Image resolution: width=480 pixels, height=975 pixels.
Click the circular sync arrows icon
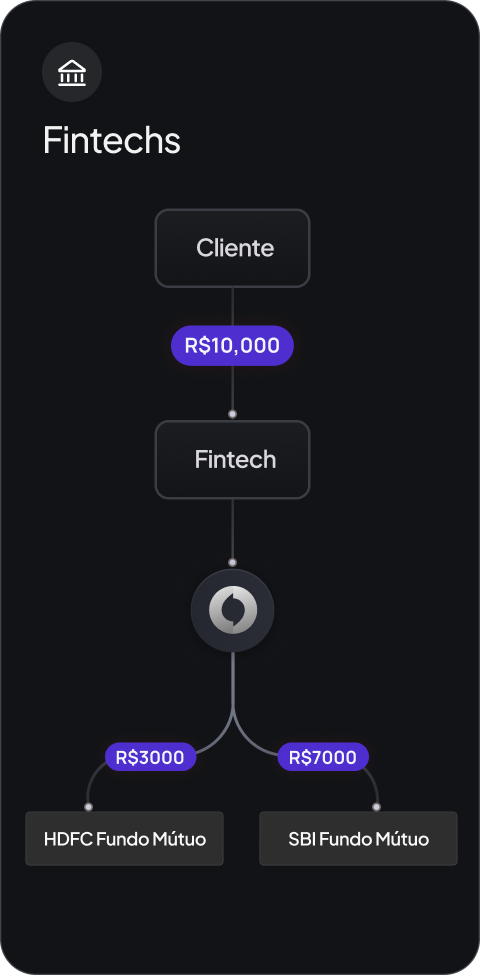232,610
